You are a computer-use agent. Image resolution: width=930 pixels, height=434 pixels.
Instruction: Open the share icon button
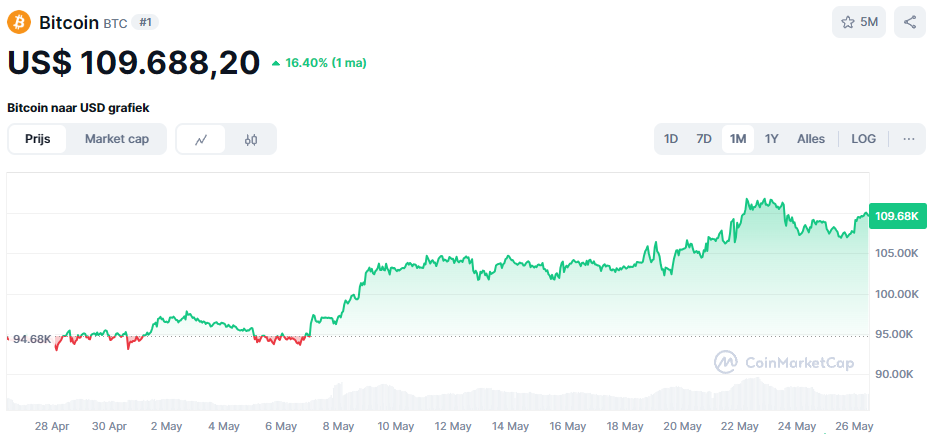[910, 23]
